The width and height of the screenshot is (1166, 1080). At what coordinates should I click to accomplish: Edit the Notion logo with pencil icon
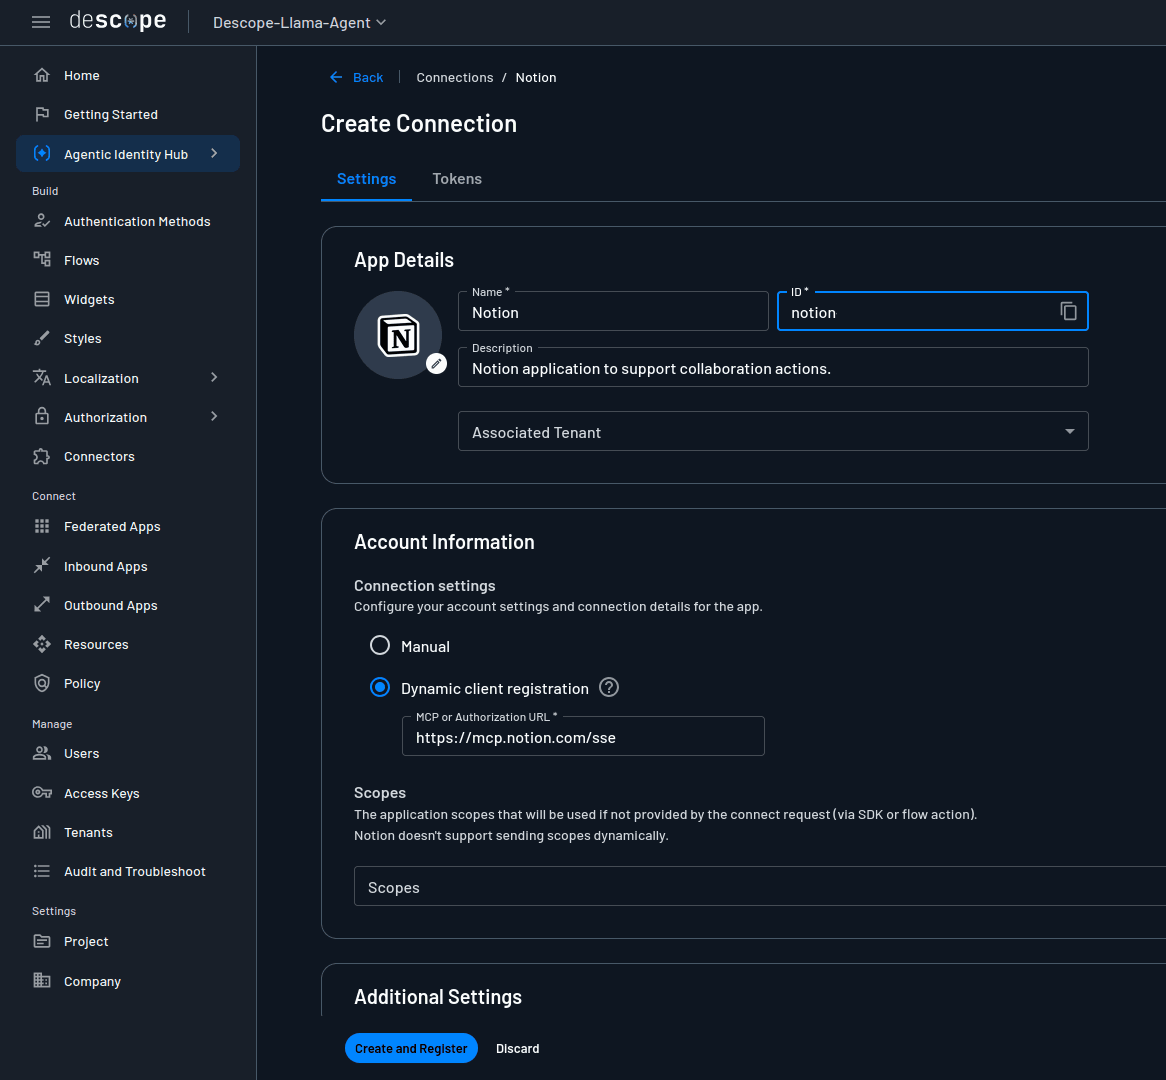tap(437, 364)
